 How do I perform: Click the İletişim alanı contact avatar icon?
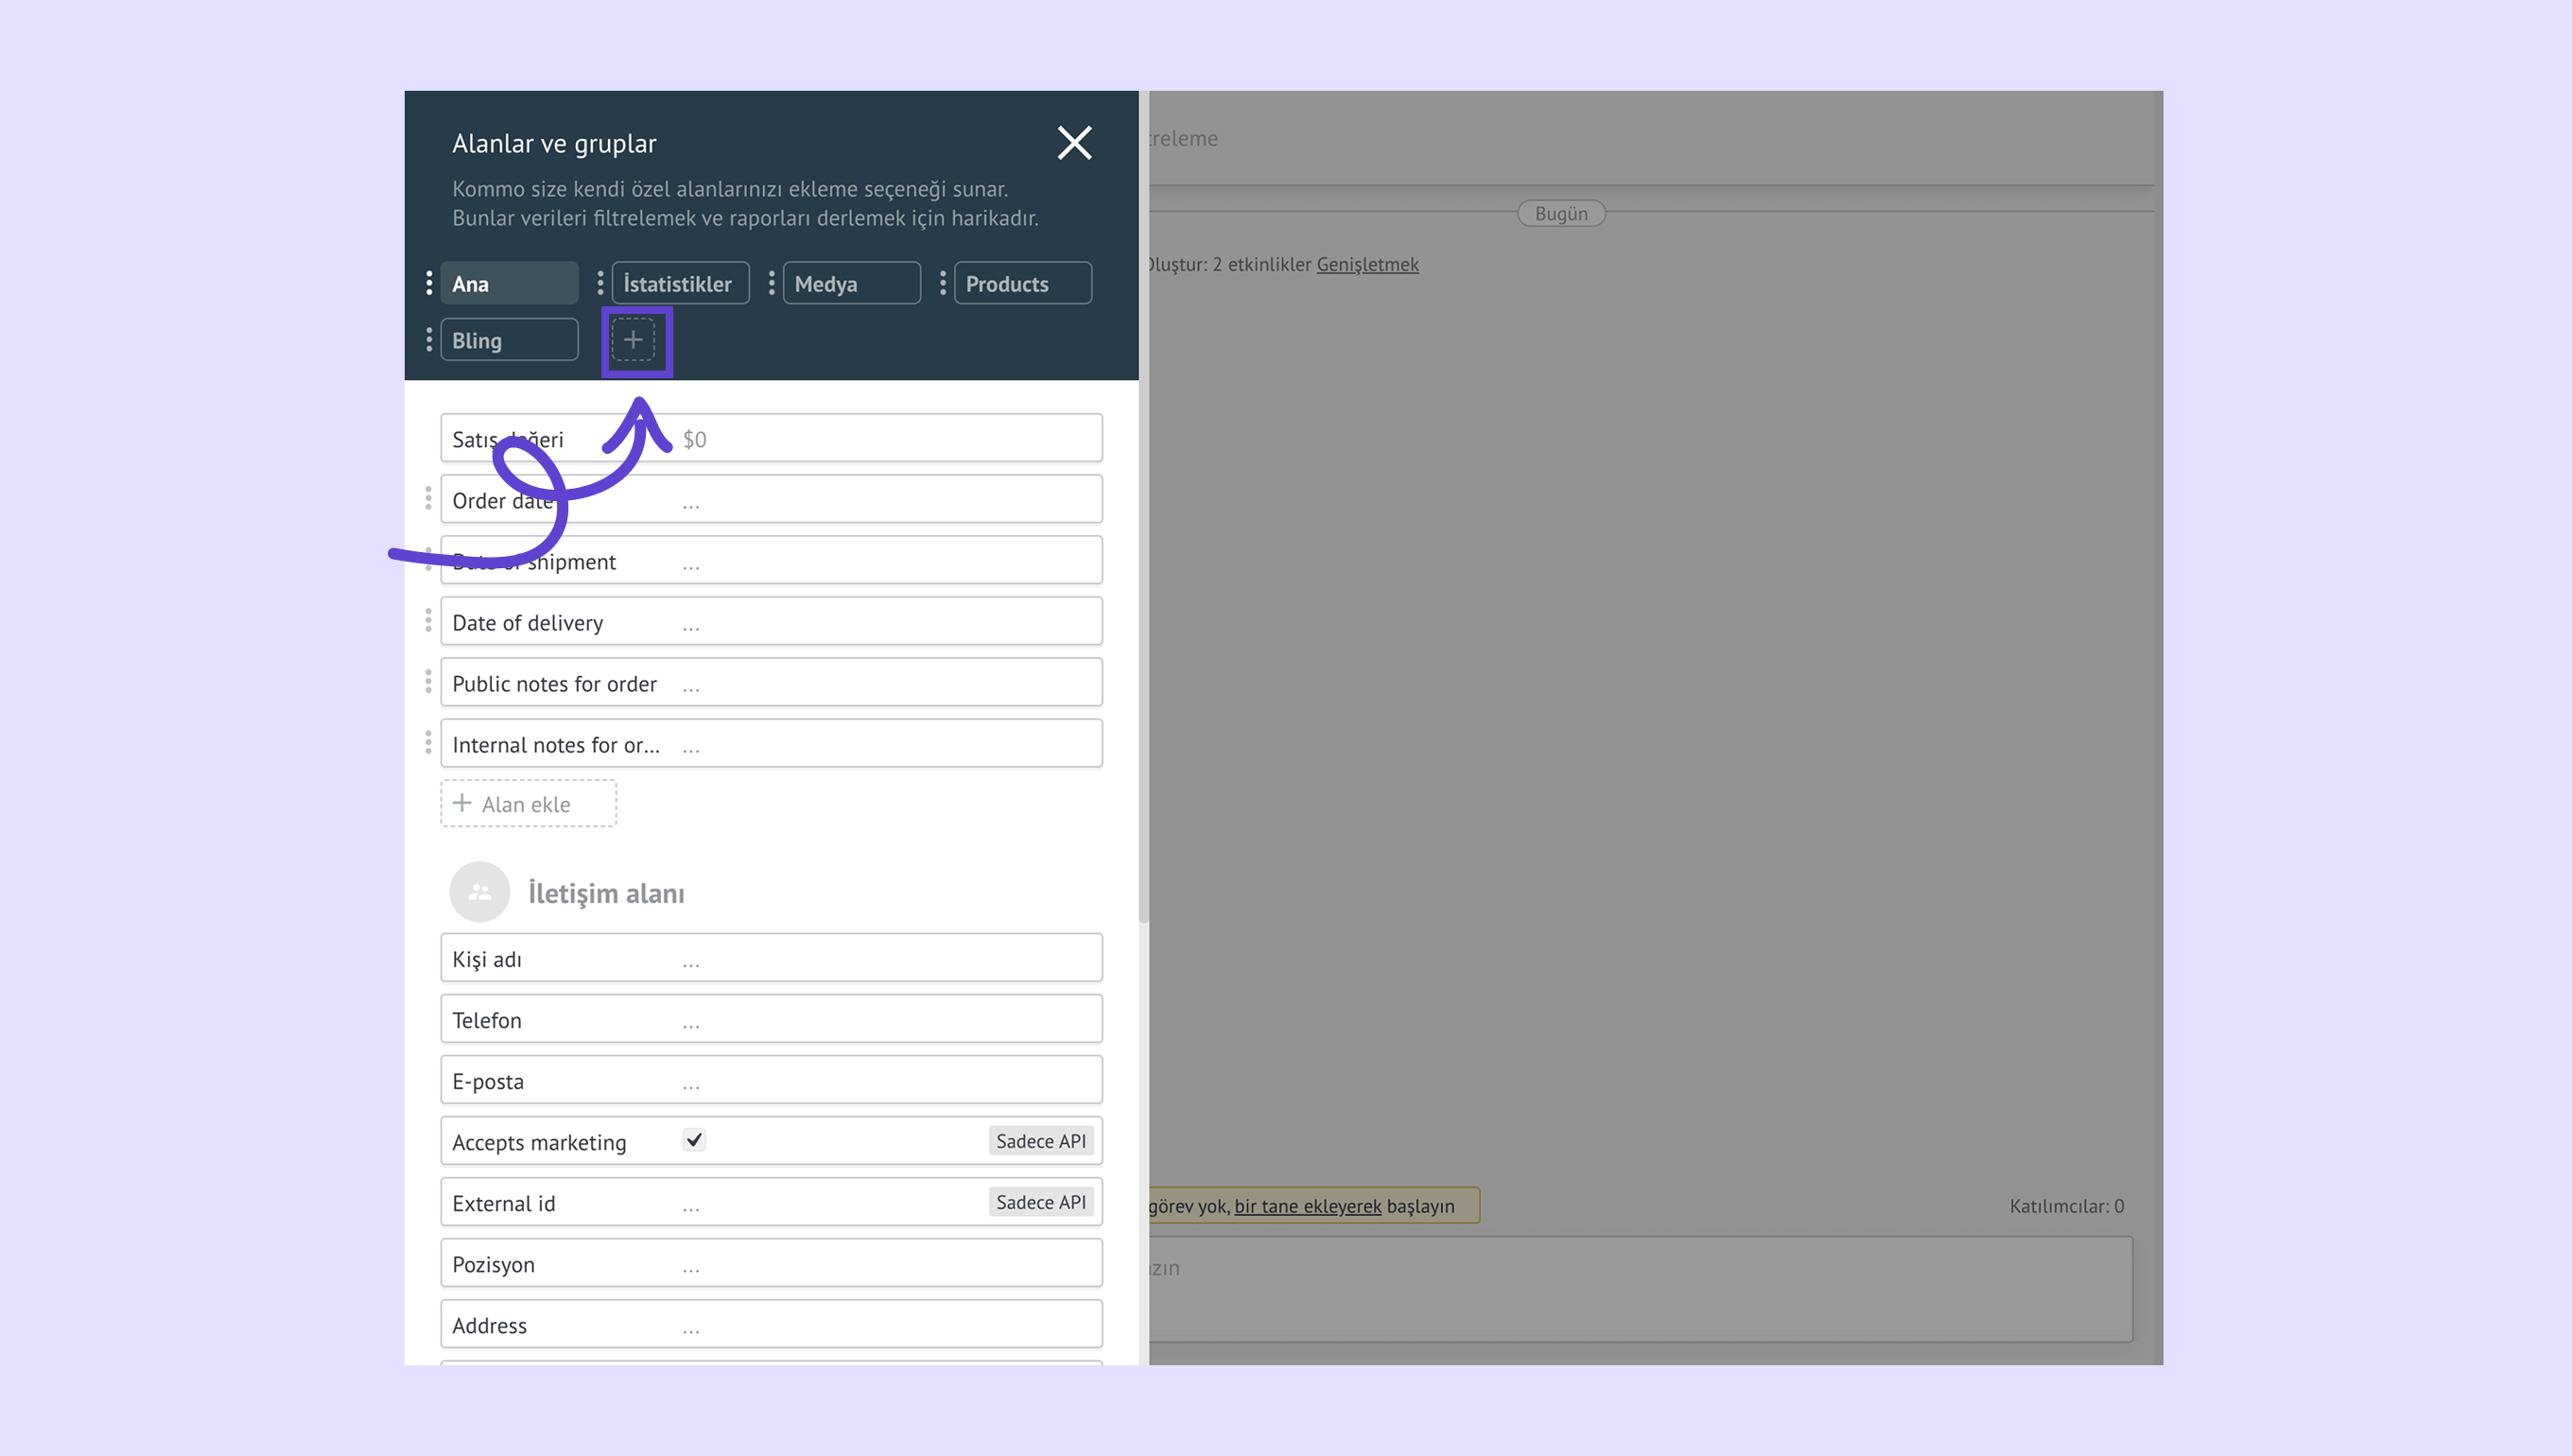(x=479, y=892)
